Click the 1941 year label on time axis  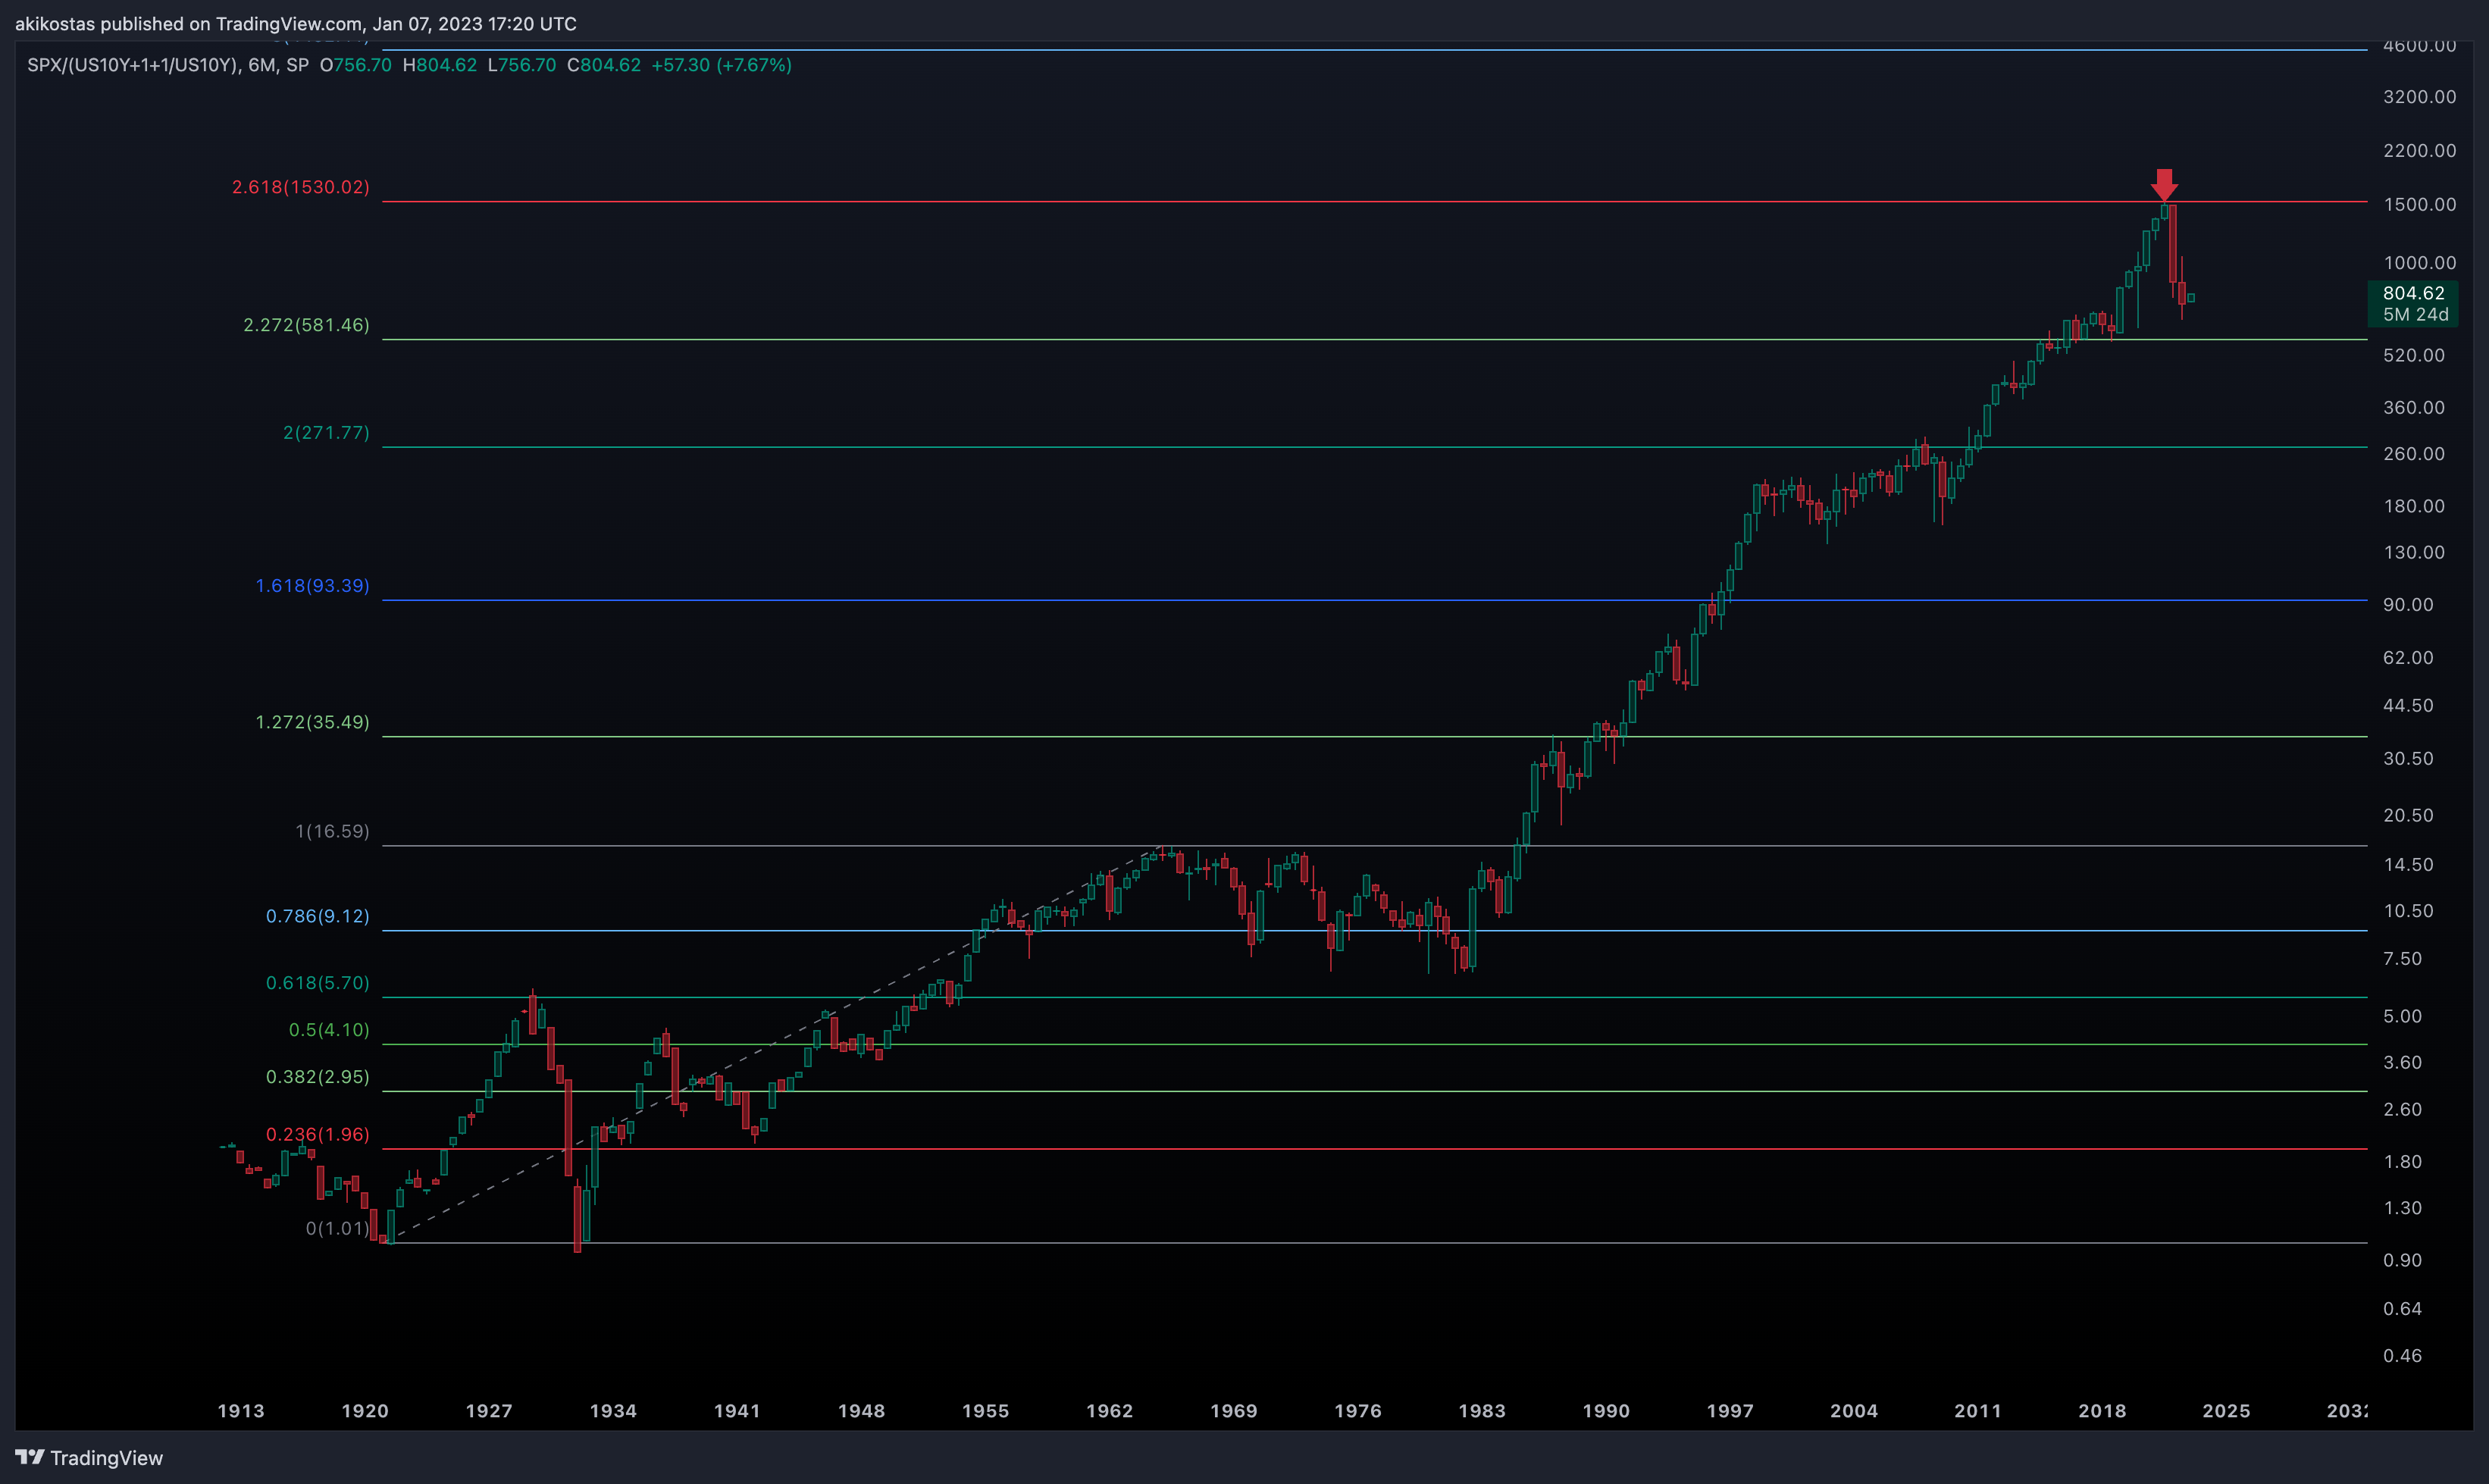coord(737,1411)
